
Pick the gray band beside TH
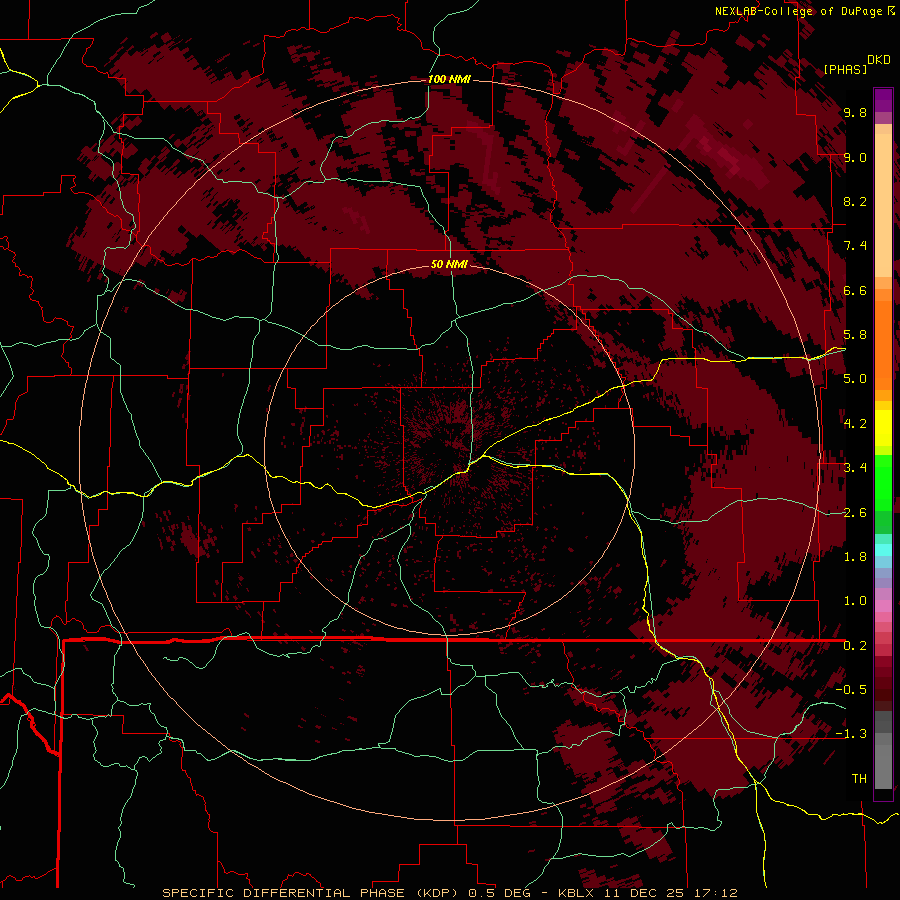(x=883, y=769)
